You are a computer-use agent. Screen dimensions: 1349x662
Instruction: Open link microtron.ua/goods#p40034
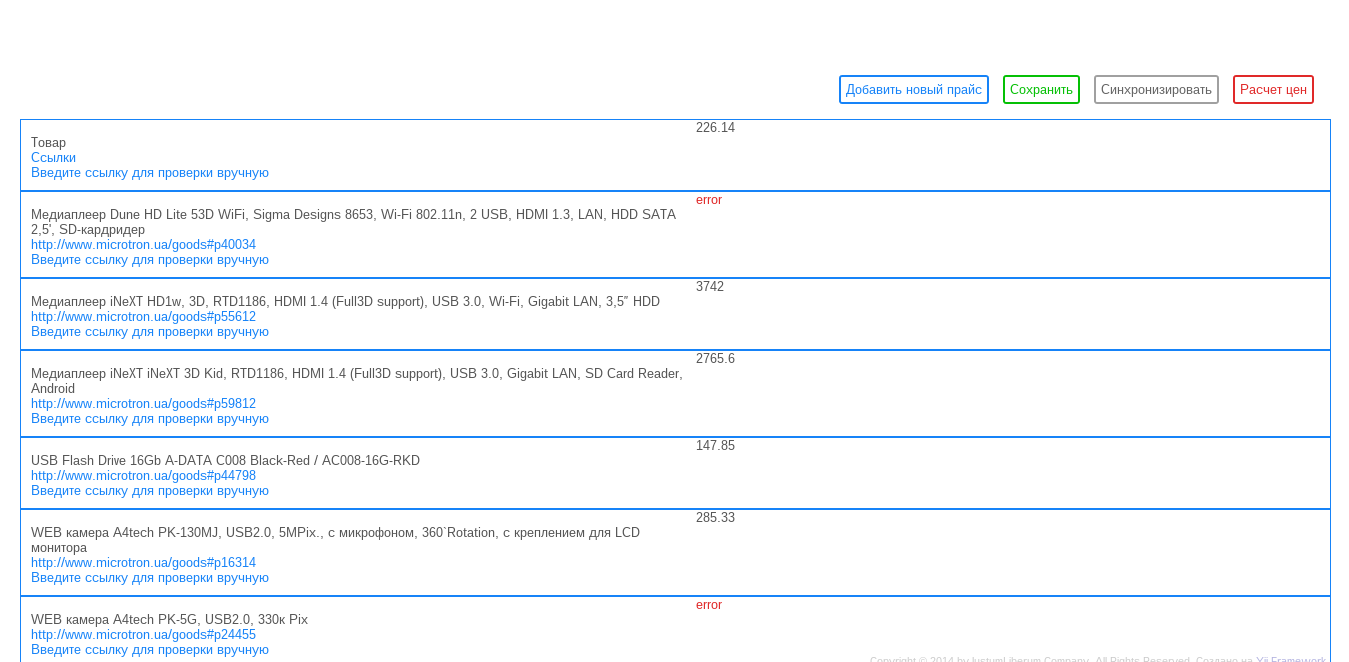tap(143, 245)
